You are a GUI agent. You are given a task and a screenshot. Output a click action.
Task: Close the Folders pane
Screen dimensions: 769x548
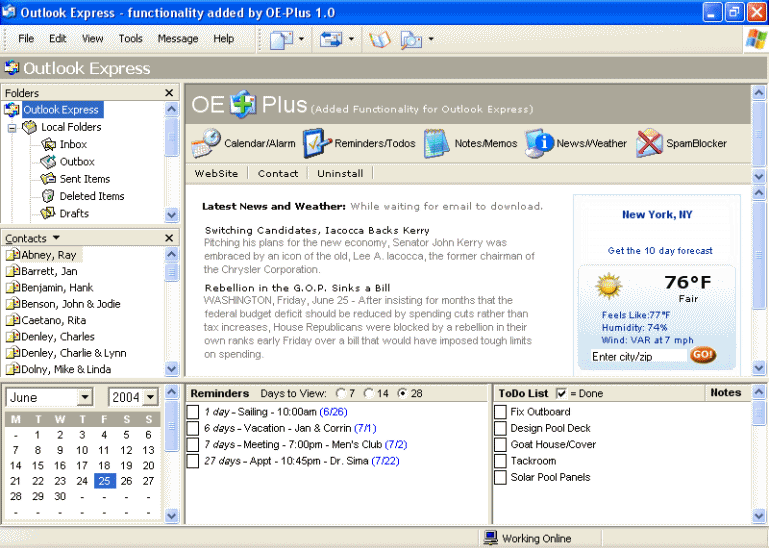pyautogui.click(x=169, y=93)
